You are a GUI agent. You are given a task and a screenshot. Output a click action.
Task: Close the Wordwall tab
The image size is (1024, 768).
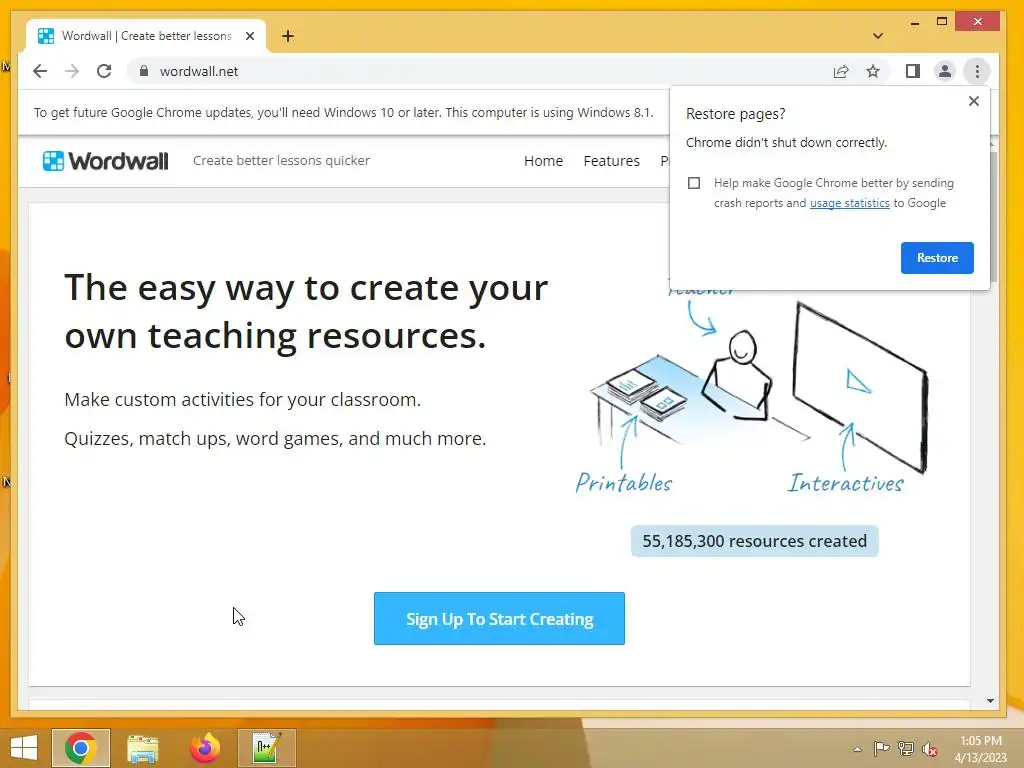click(x=249, y=36)
